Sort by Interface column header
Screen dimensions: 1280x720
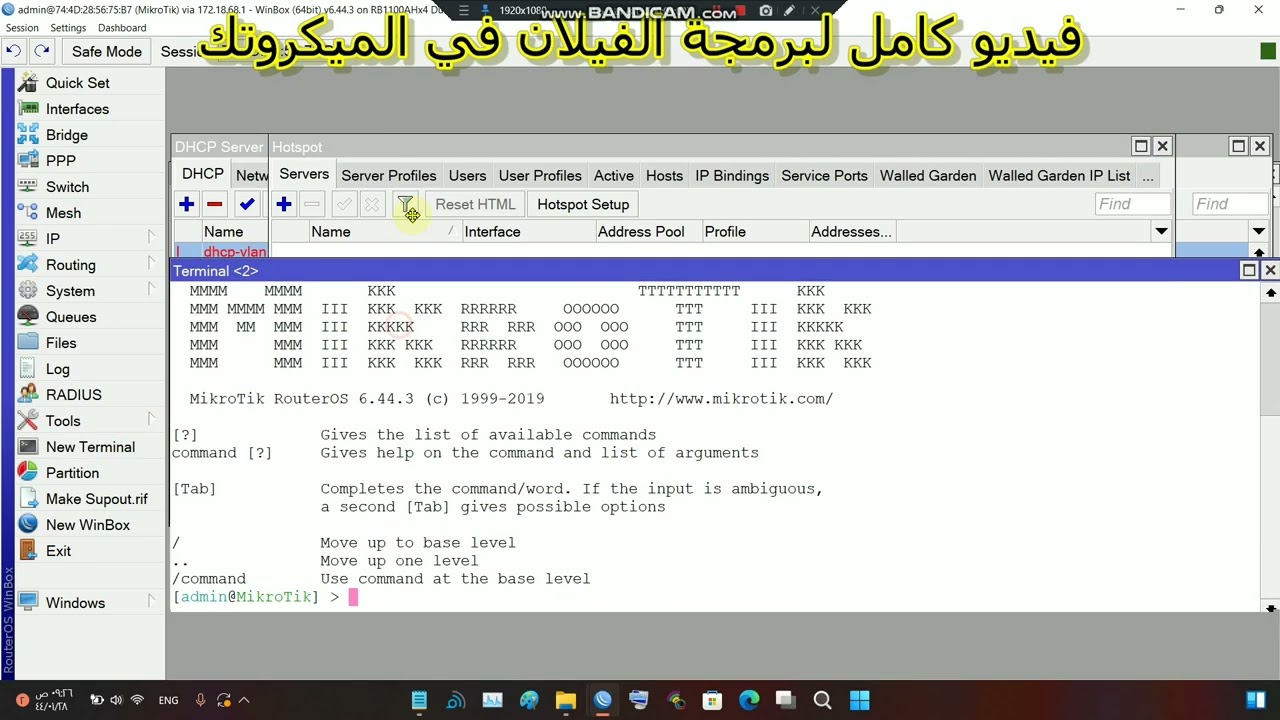point(527,232)
